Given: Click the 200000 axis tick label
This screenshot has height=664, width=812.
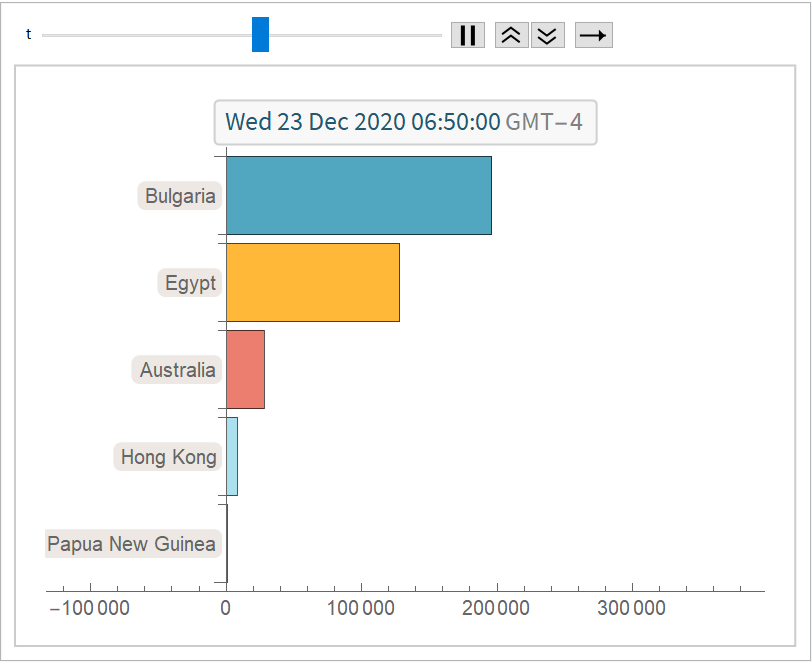Looking at the screenshot, I should tap(496, 609).
